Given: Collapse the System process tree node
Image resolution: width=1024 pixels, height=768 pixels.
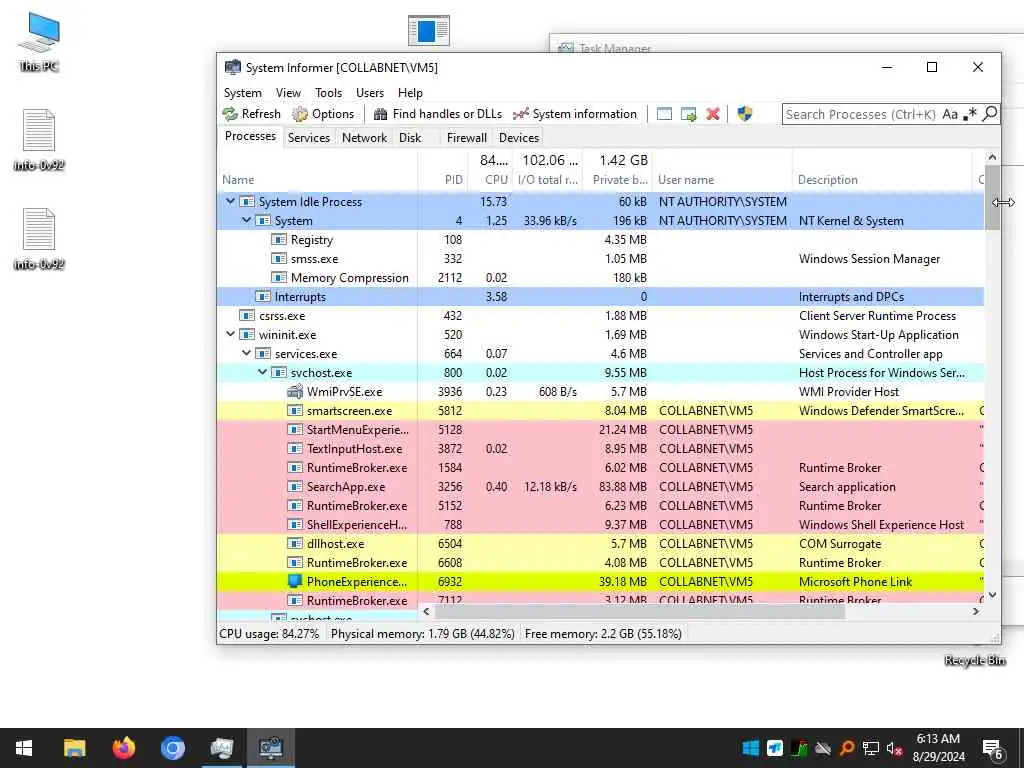Looking at the screenshot, I should click(x=246, y=220).
